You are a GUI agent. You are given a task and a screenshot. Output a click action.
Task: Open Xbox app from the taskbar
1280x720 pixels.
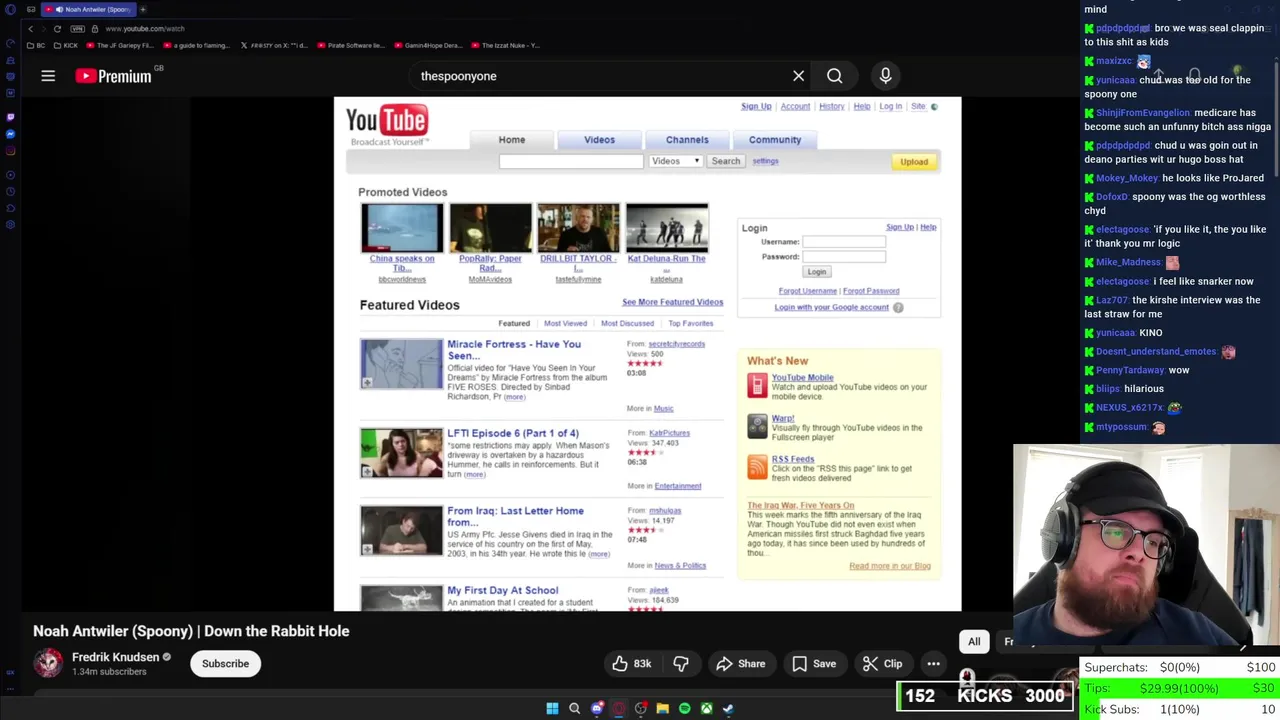[x=706, y=709]
